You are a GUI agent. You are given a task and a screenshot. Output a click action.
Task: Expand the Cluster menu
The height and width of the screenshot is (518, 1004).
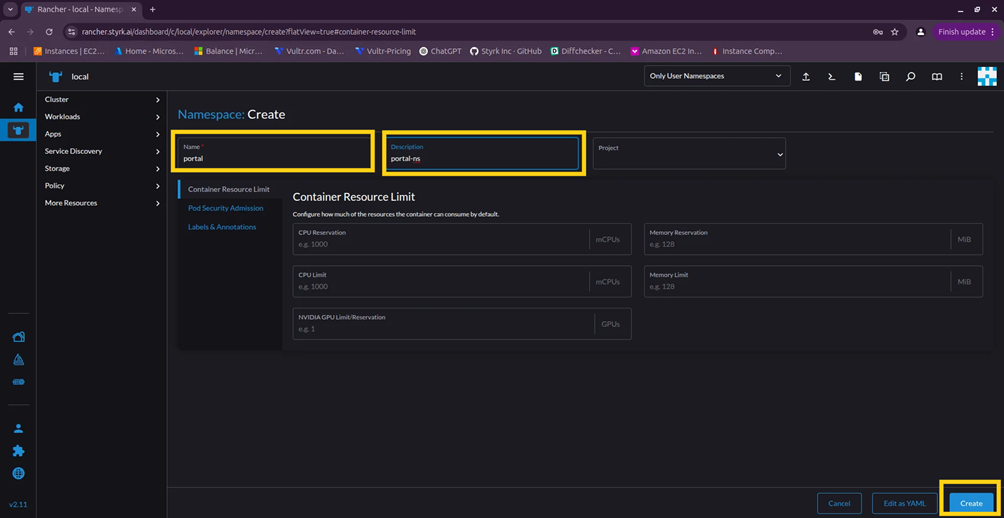102,99
